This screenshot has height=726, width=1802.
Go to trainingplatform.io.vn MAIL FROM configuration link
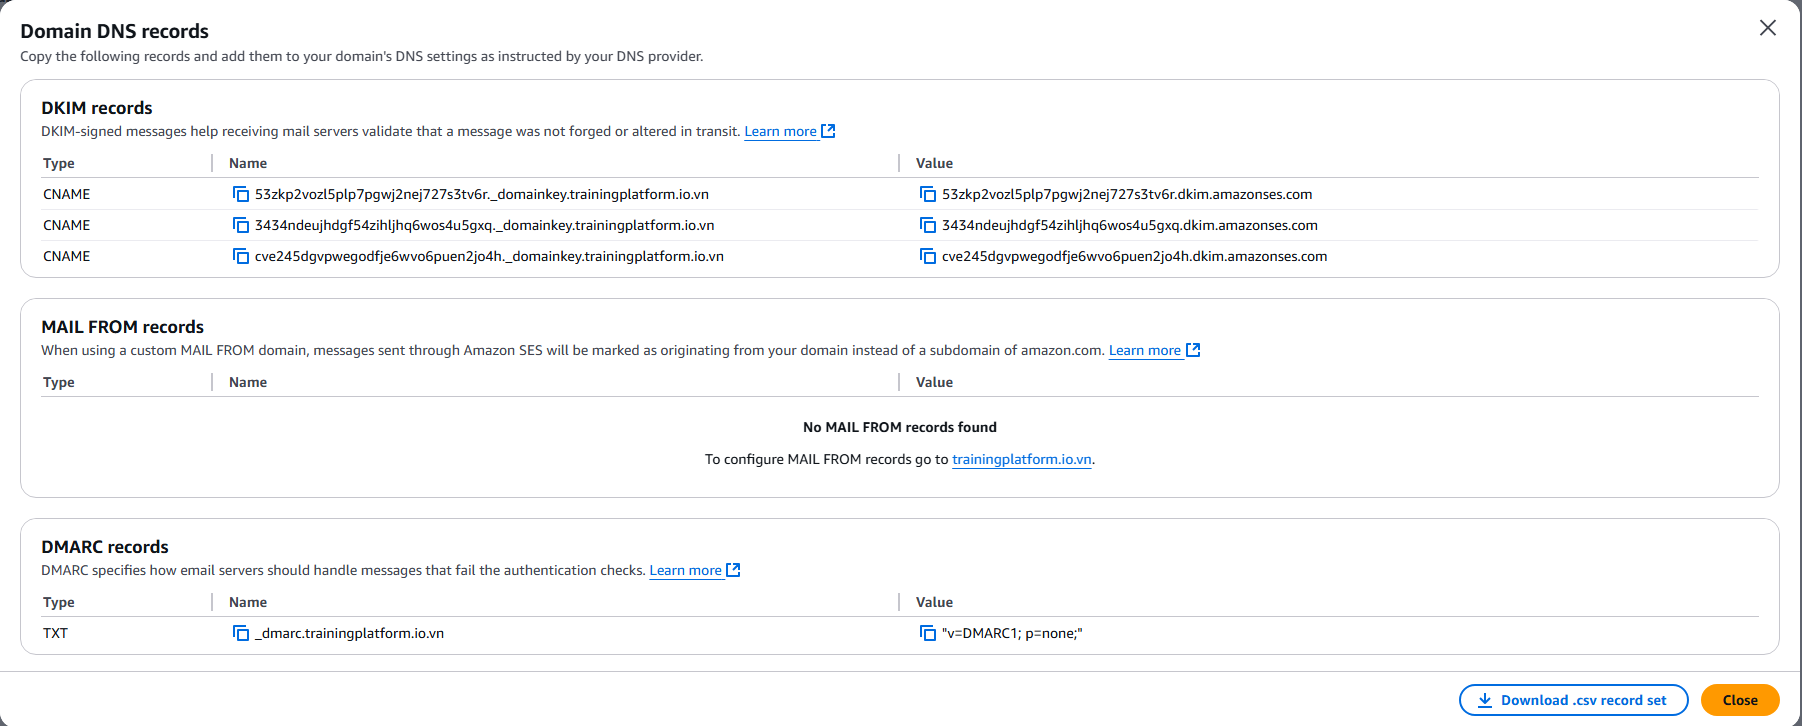[x=1021, y=459]
